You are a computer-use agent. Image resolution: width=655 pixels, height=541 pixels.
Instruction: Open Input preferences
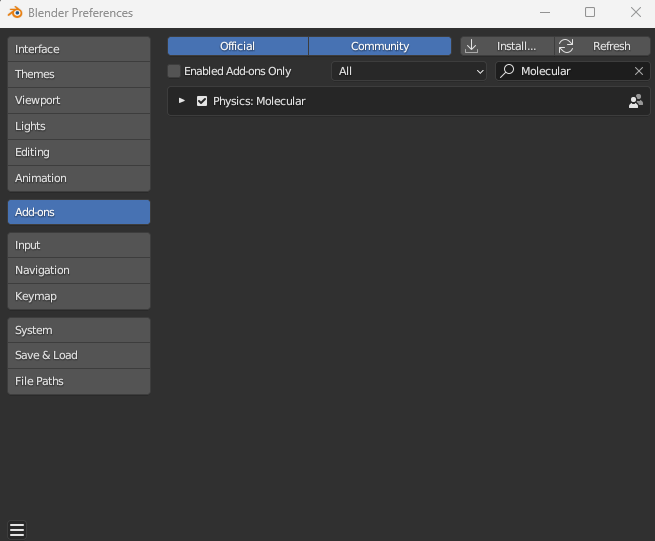click(79, 245)
